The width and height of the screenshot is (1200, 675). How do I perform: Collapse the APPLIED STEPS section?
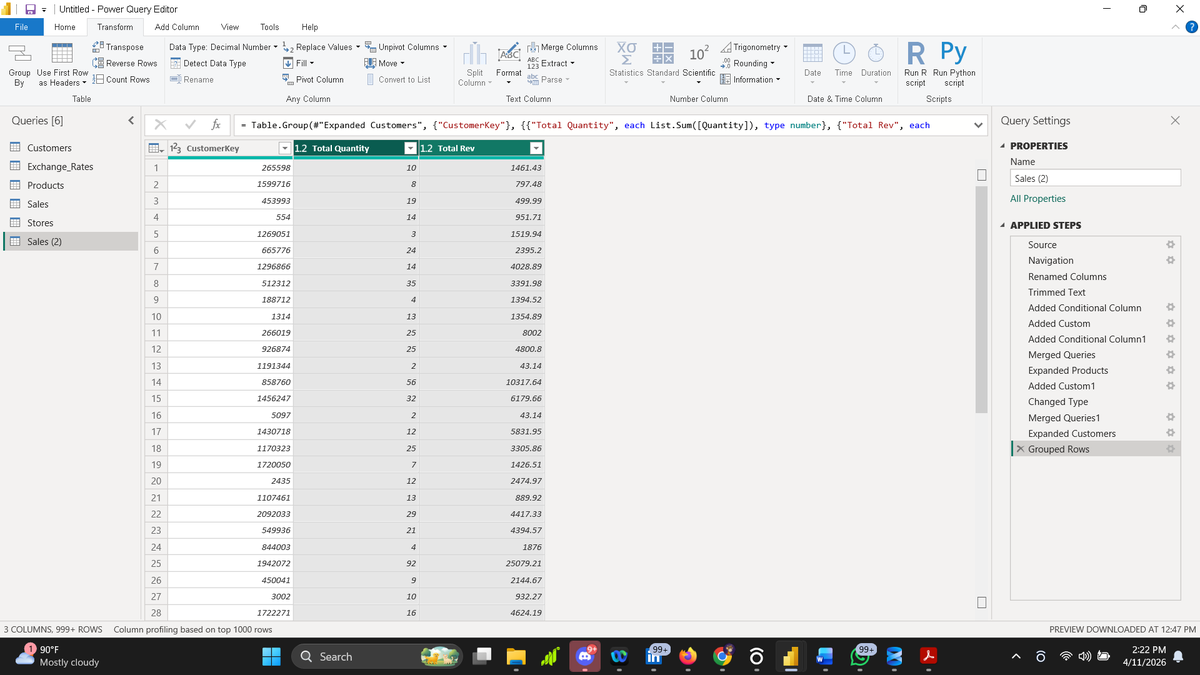[x=1004, y=225]
